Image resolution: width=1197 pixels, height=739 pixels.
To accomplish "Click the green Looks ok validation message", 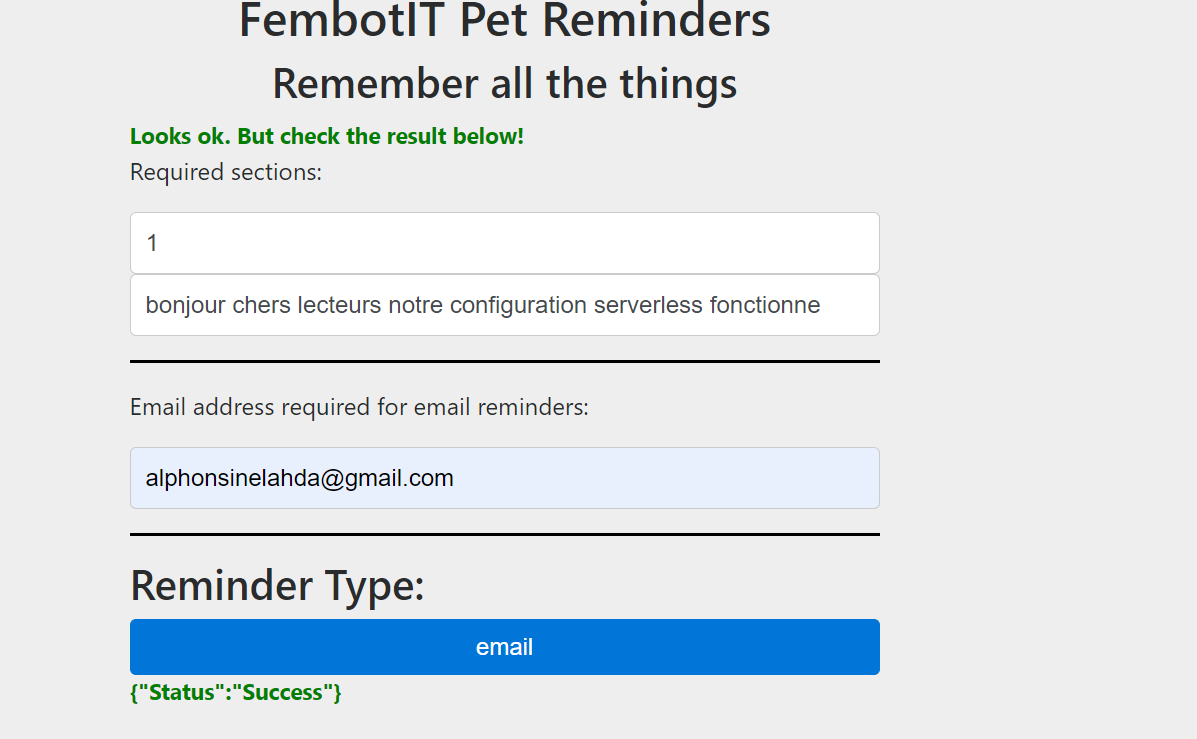I will pyautogui.click(x=326, y=136).
